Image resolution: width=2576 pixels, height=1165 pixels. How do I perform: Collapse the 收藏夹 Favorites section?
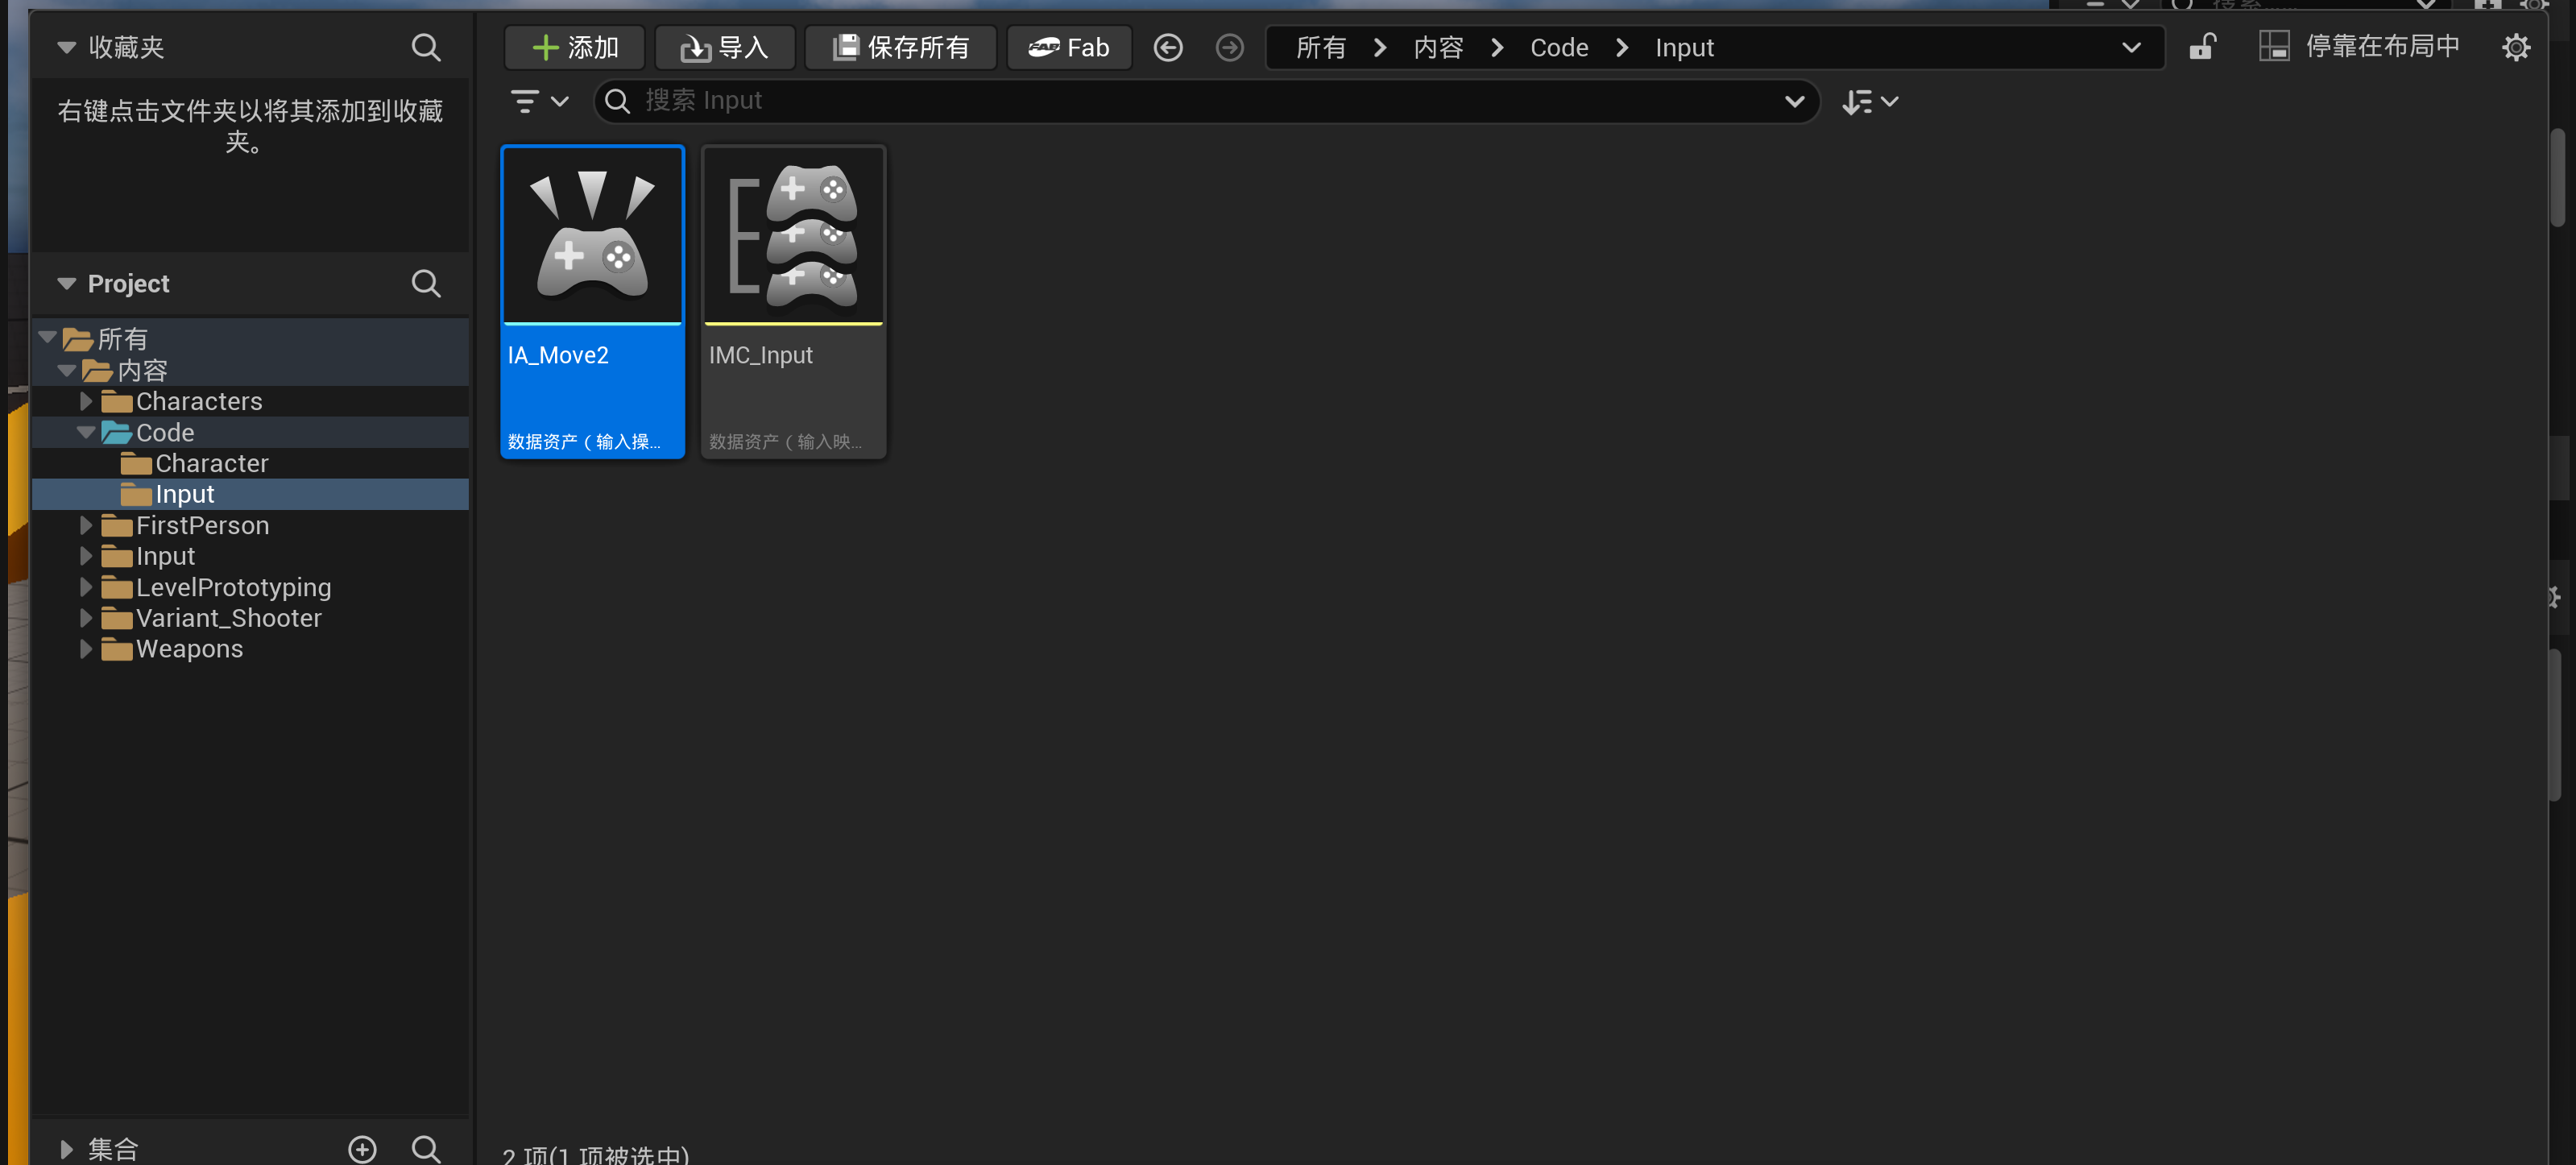coord(67,47)
